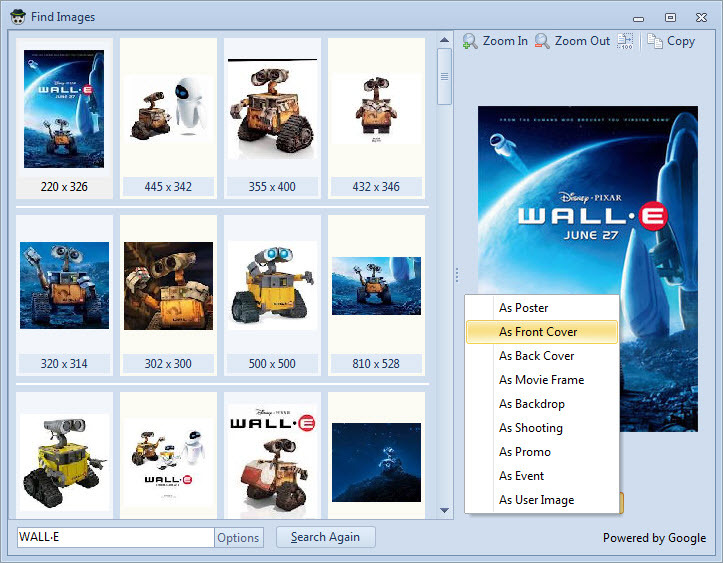Click the Search Again button
Image resolution: width=723 pixels, height=563 pixels.
(326, 537)
